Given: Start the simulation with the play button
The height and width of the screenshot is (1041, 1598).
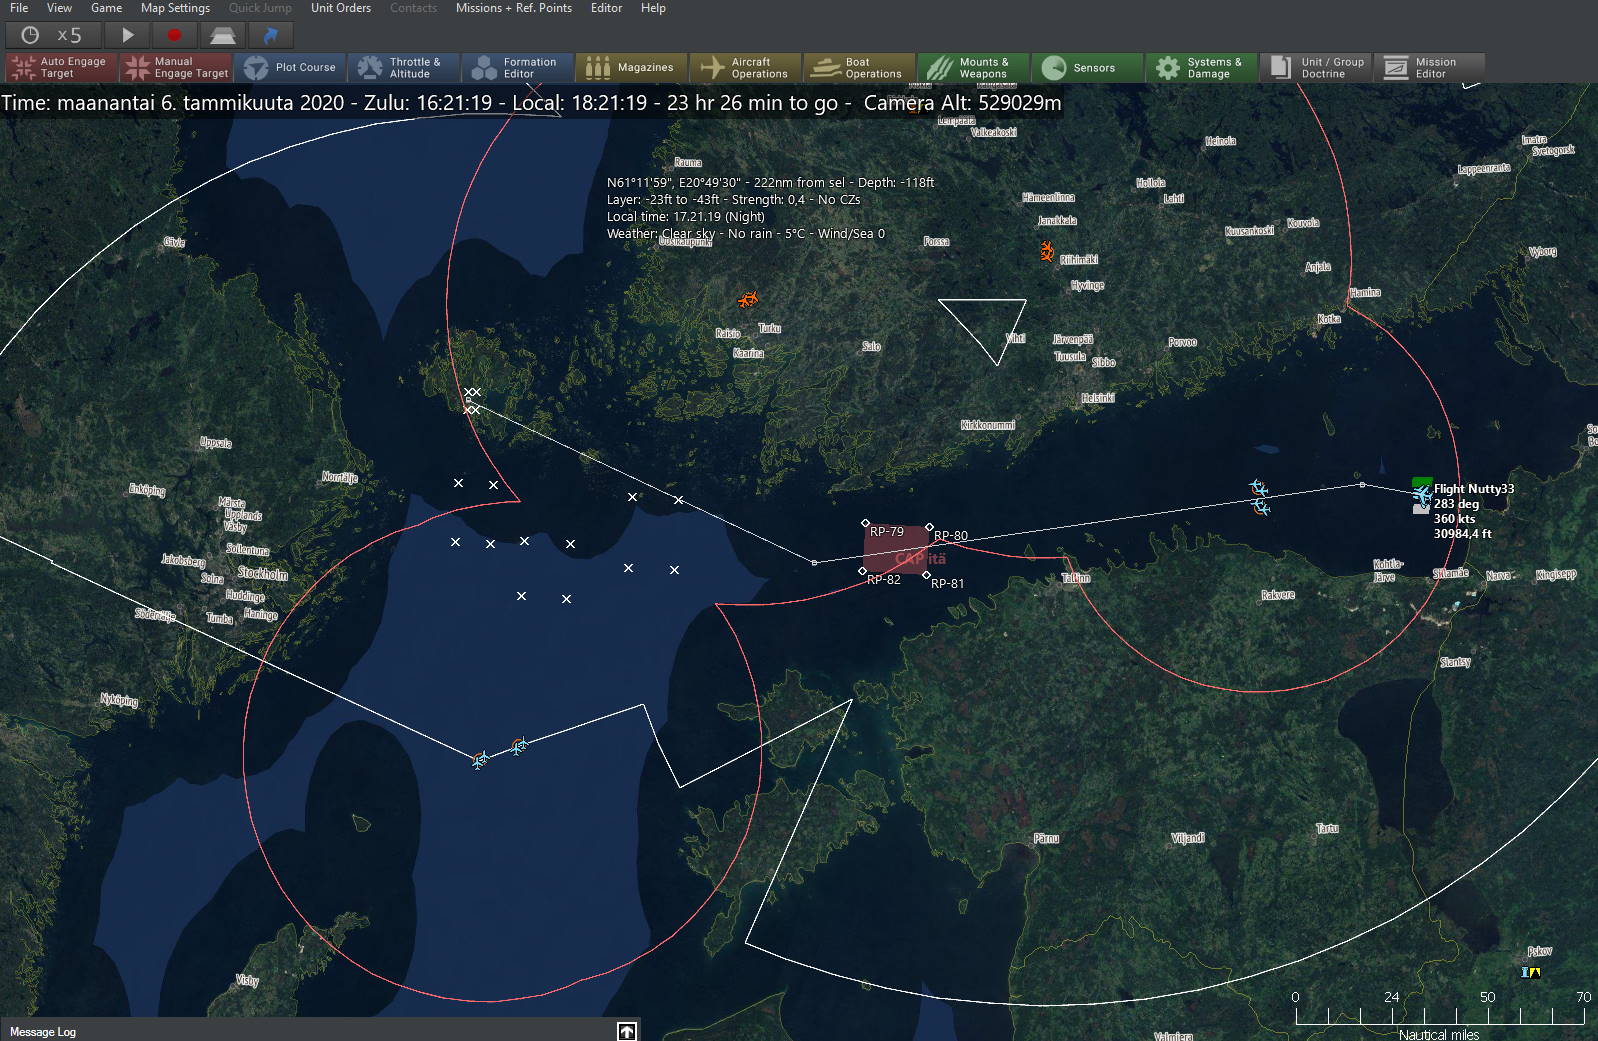Looking at the screenshot, I should 127,35.
